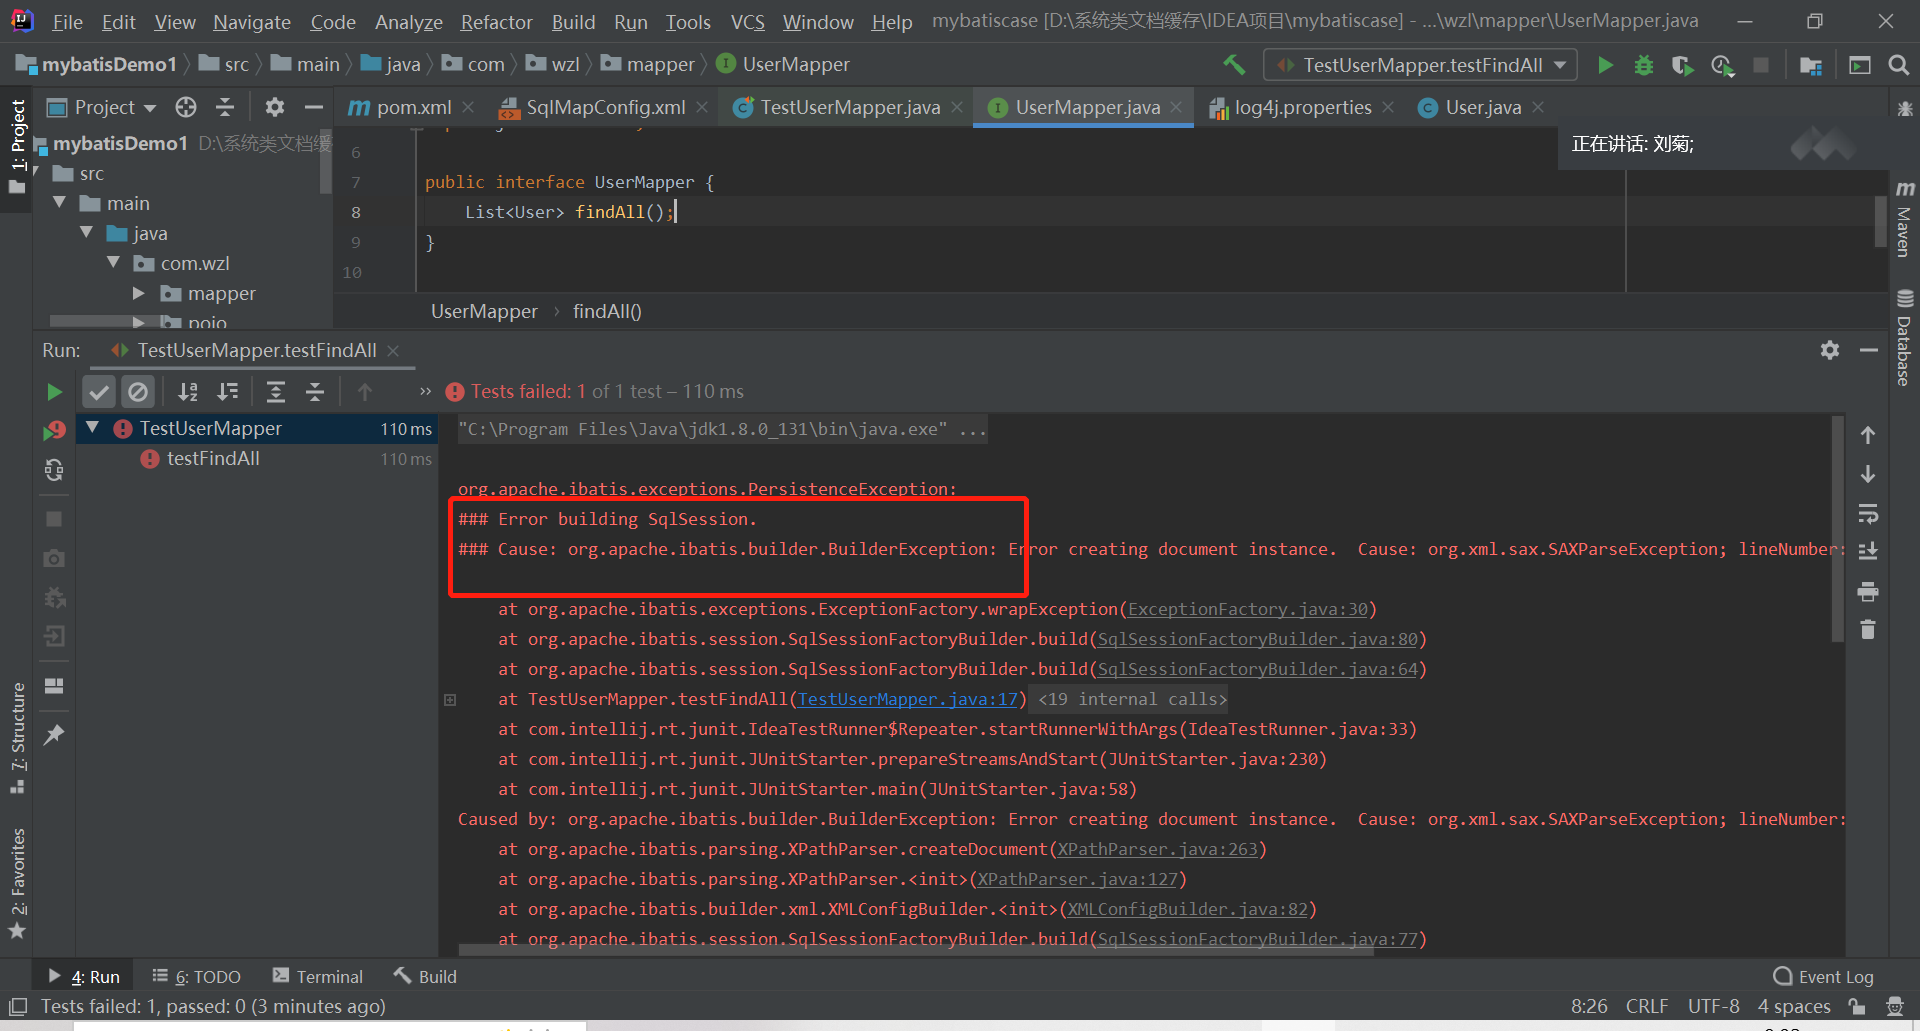The image size is (1920, 1031).
Task: Open the Event Log
Action: (x=1823, y=977)
